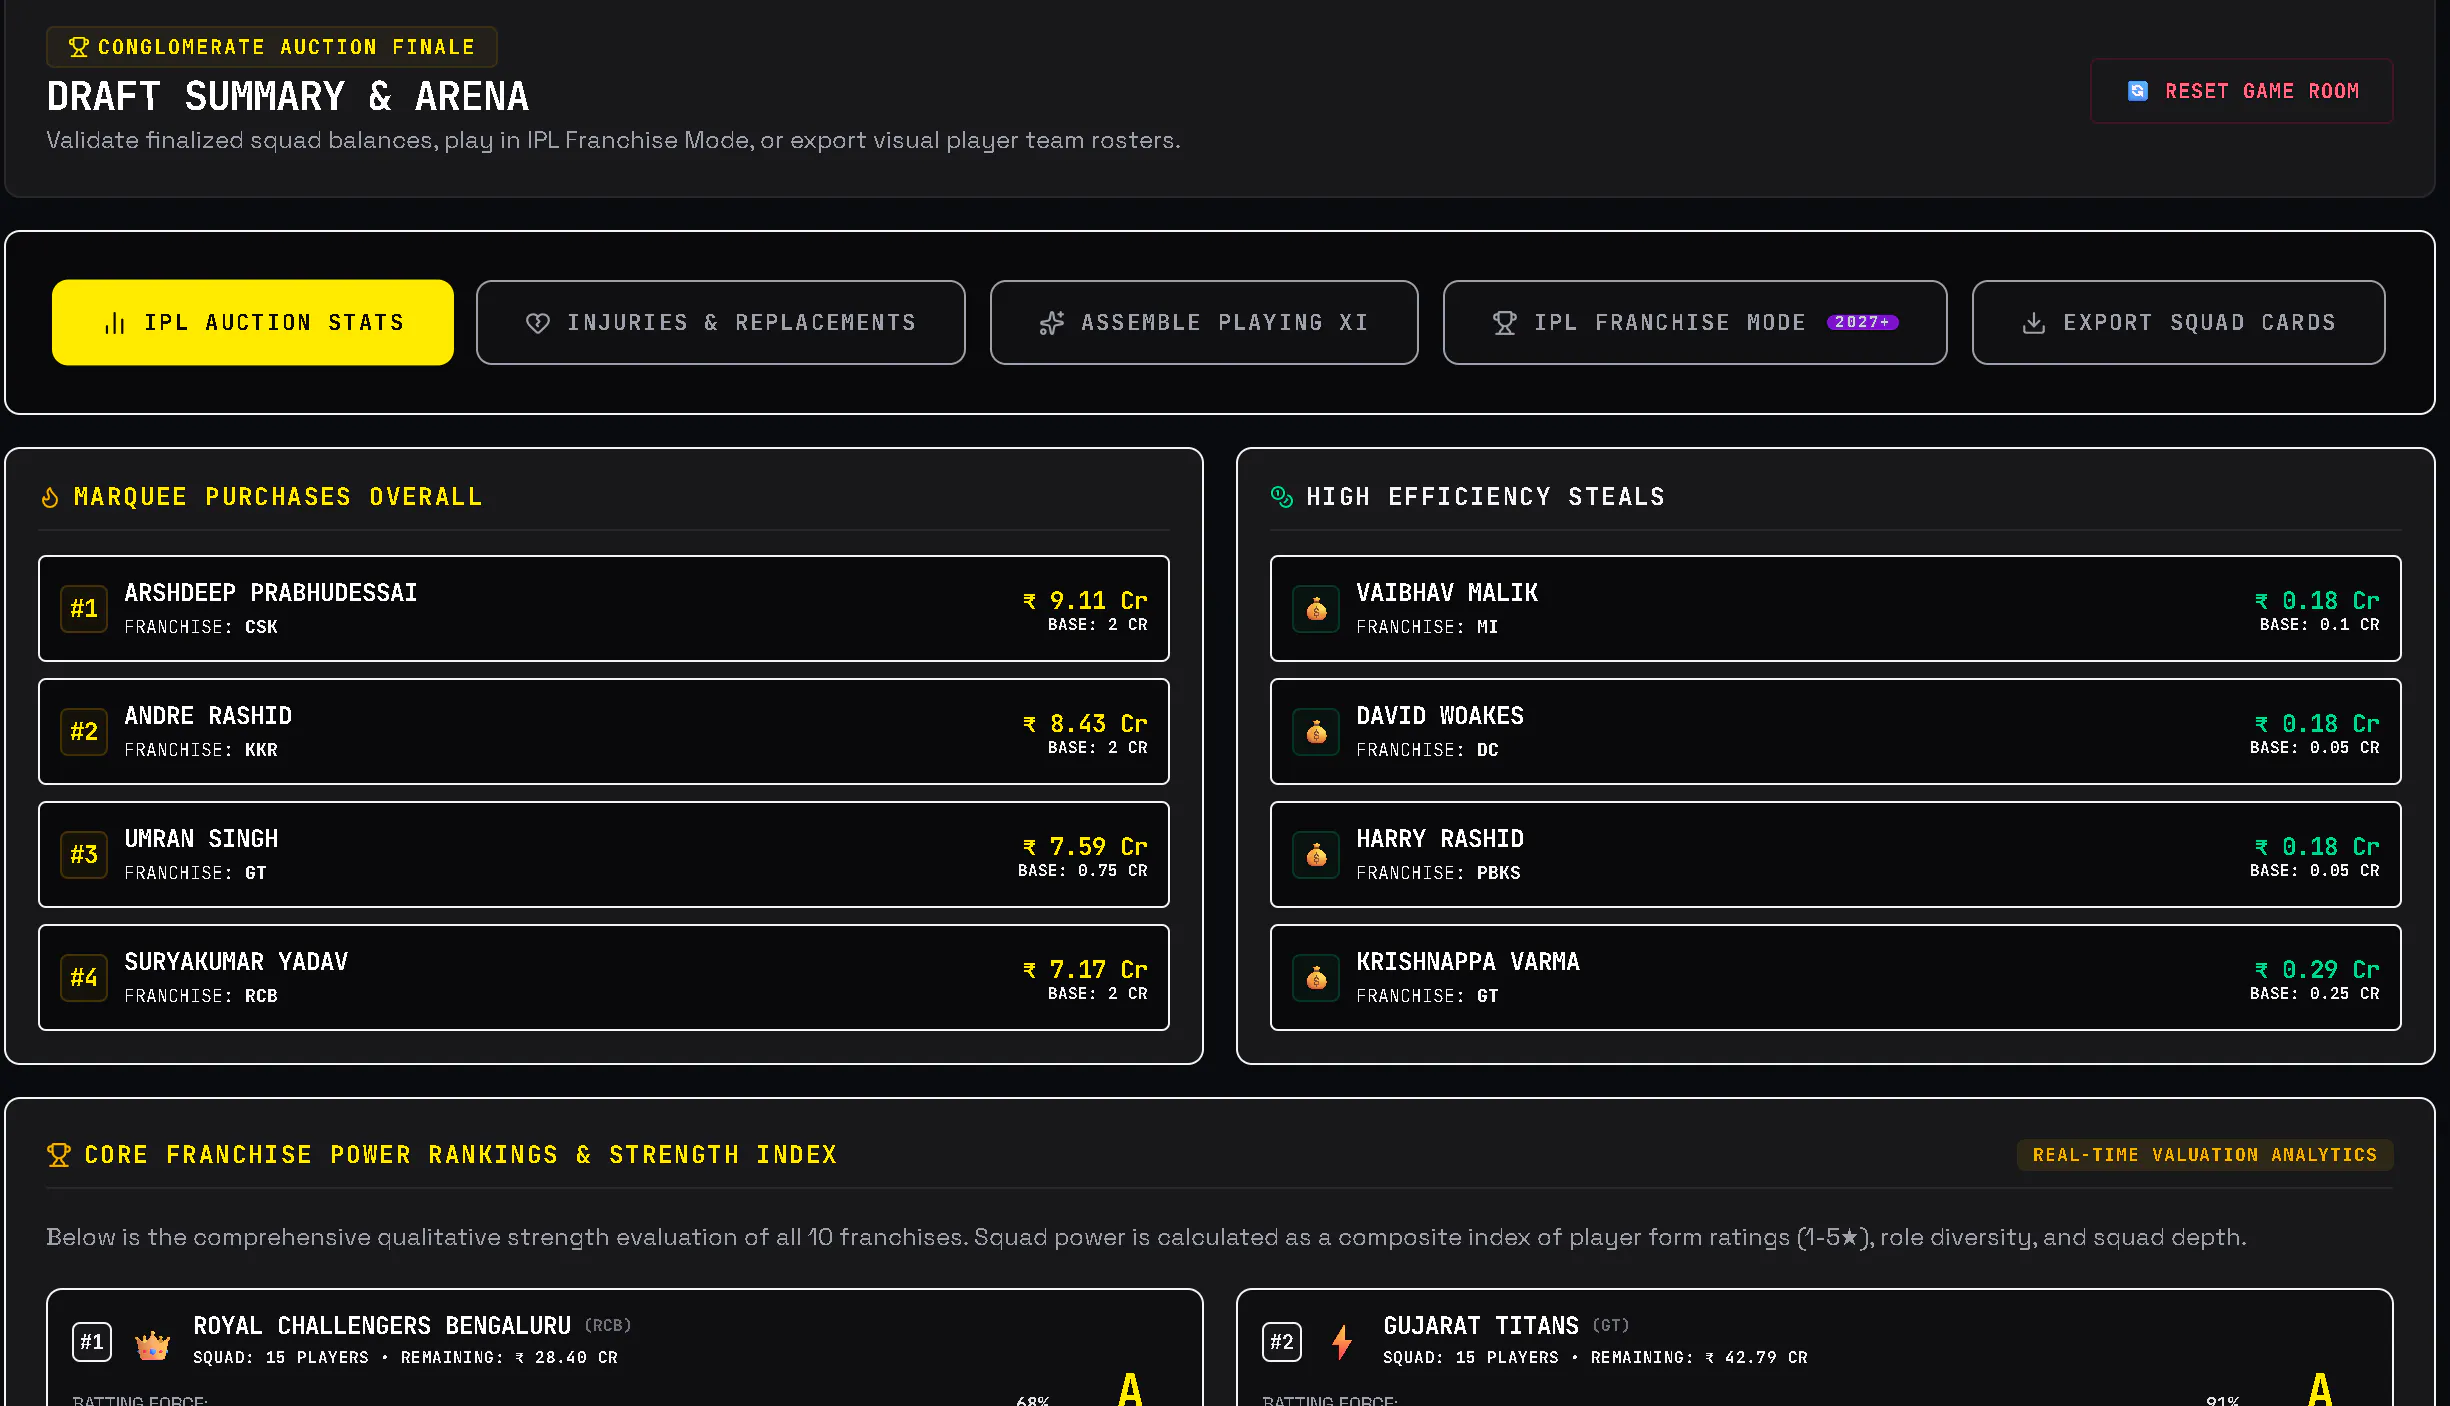Viewport: 2450px width, 1406px height.
Task: Open the Andre Rashid purchase card
Action: point(604,732)
